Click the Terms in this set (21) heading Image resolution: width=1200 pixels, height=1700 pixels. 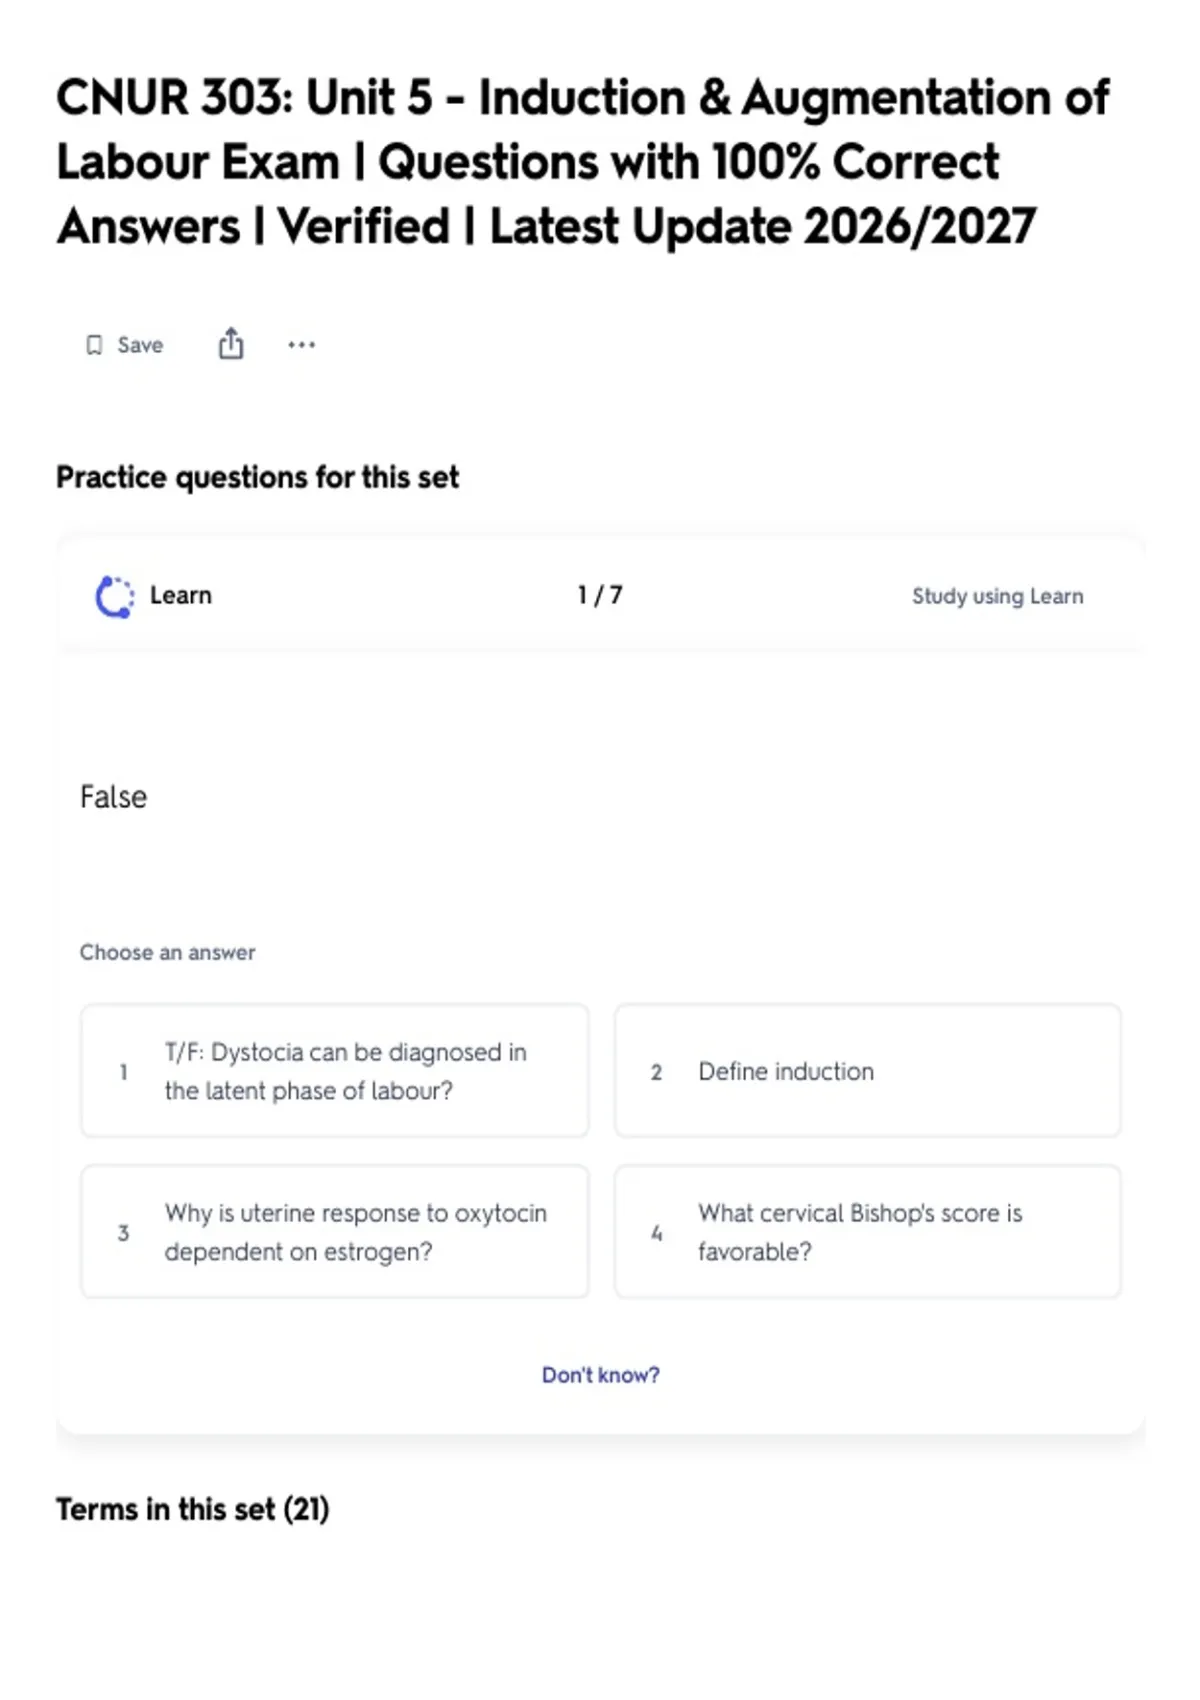click(x=193, y=1509)
